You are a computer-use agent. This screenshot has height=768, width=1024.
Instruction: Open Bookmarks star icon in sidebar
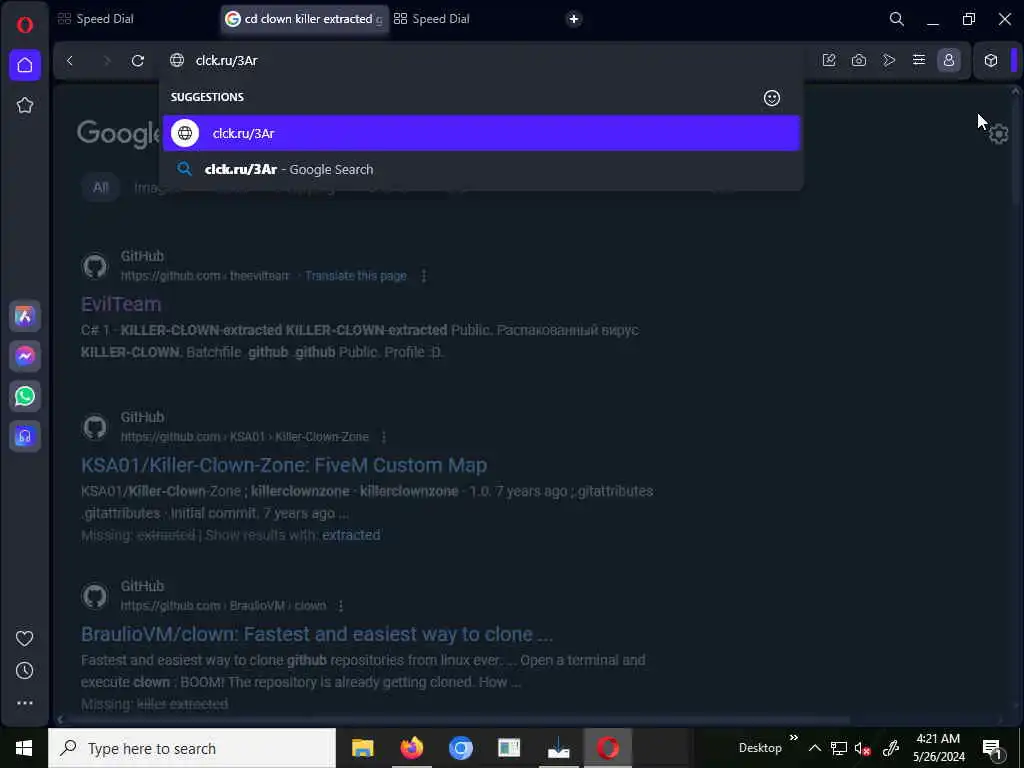[x=25, y=105]
